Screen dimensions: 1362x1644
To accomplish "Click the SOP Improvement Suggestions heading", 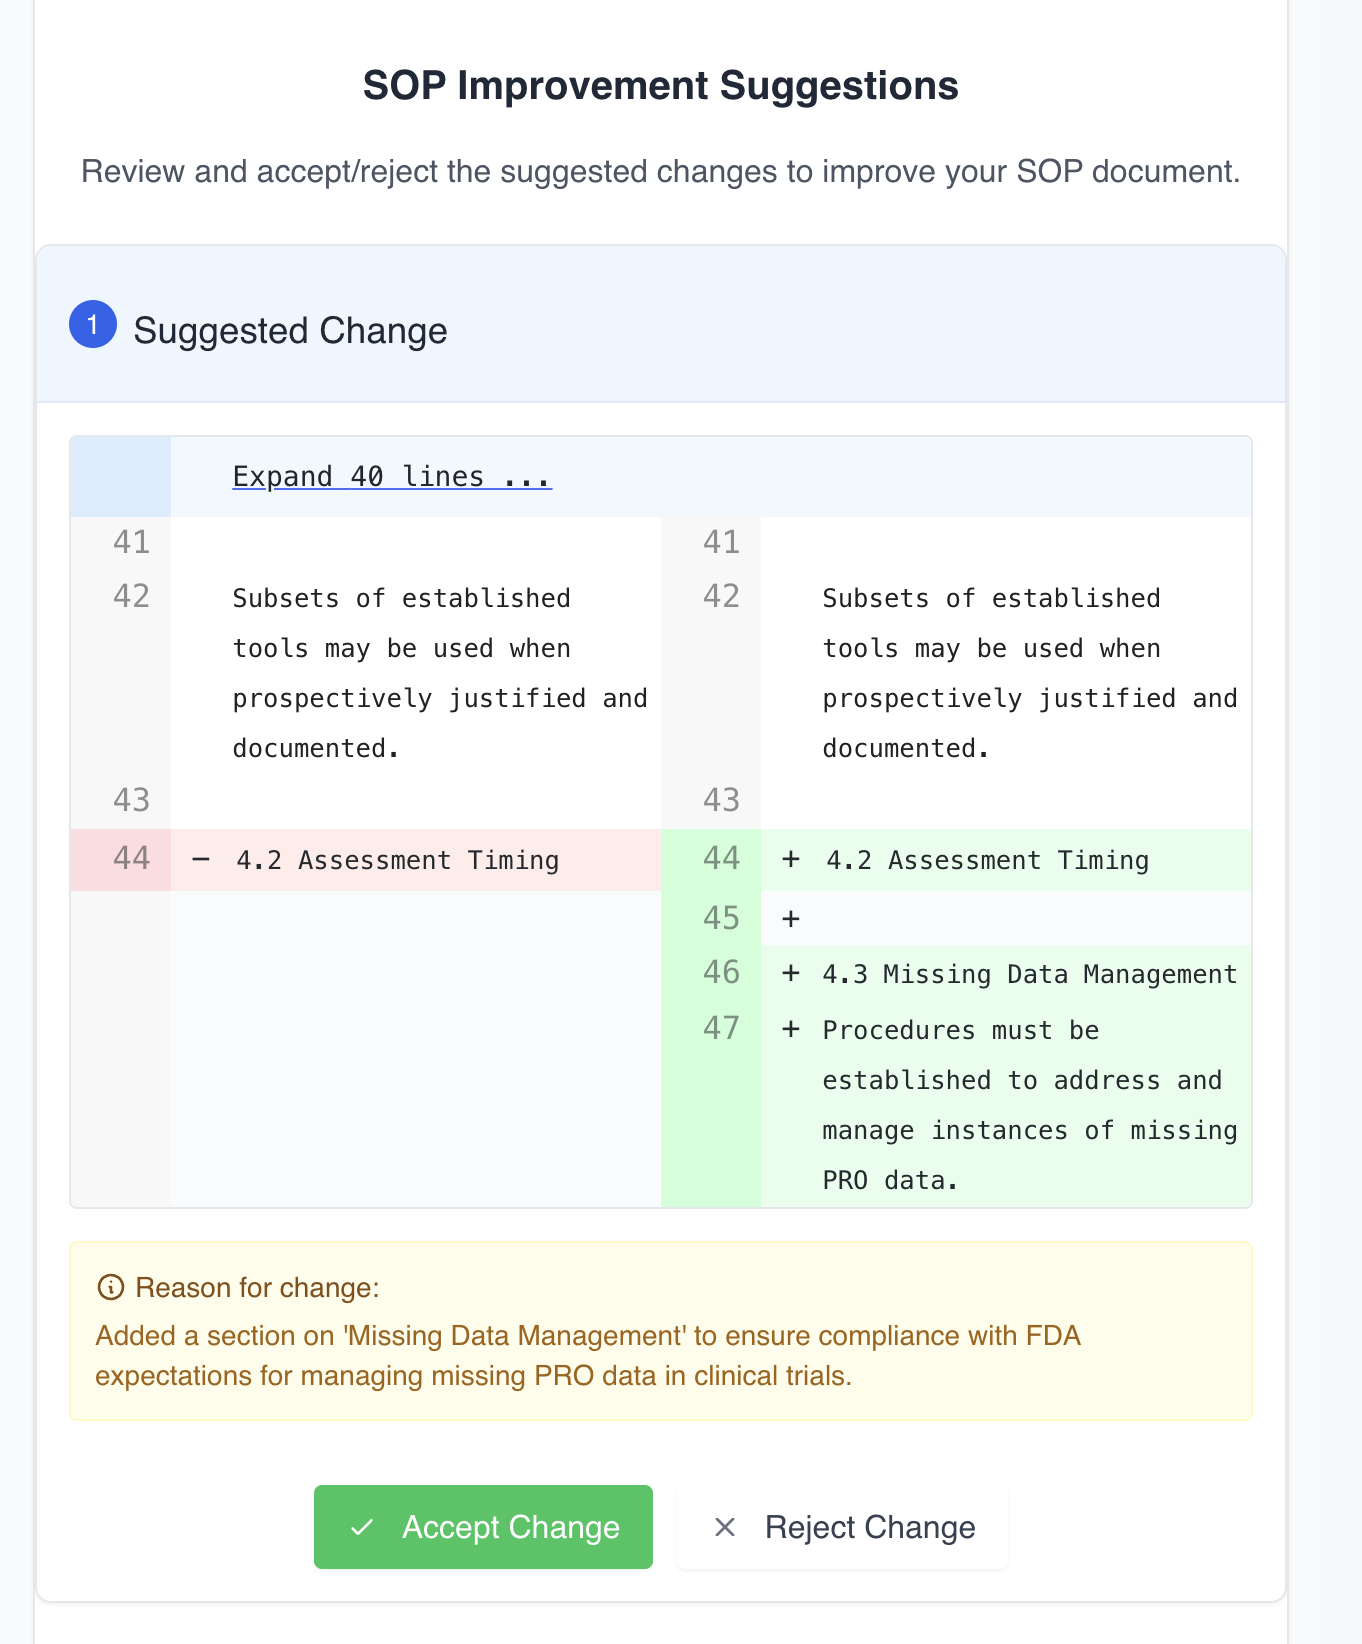I will [661, 86].
